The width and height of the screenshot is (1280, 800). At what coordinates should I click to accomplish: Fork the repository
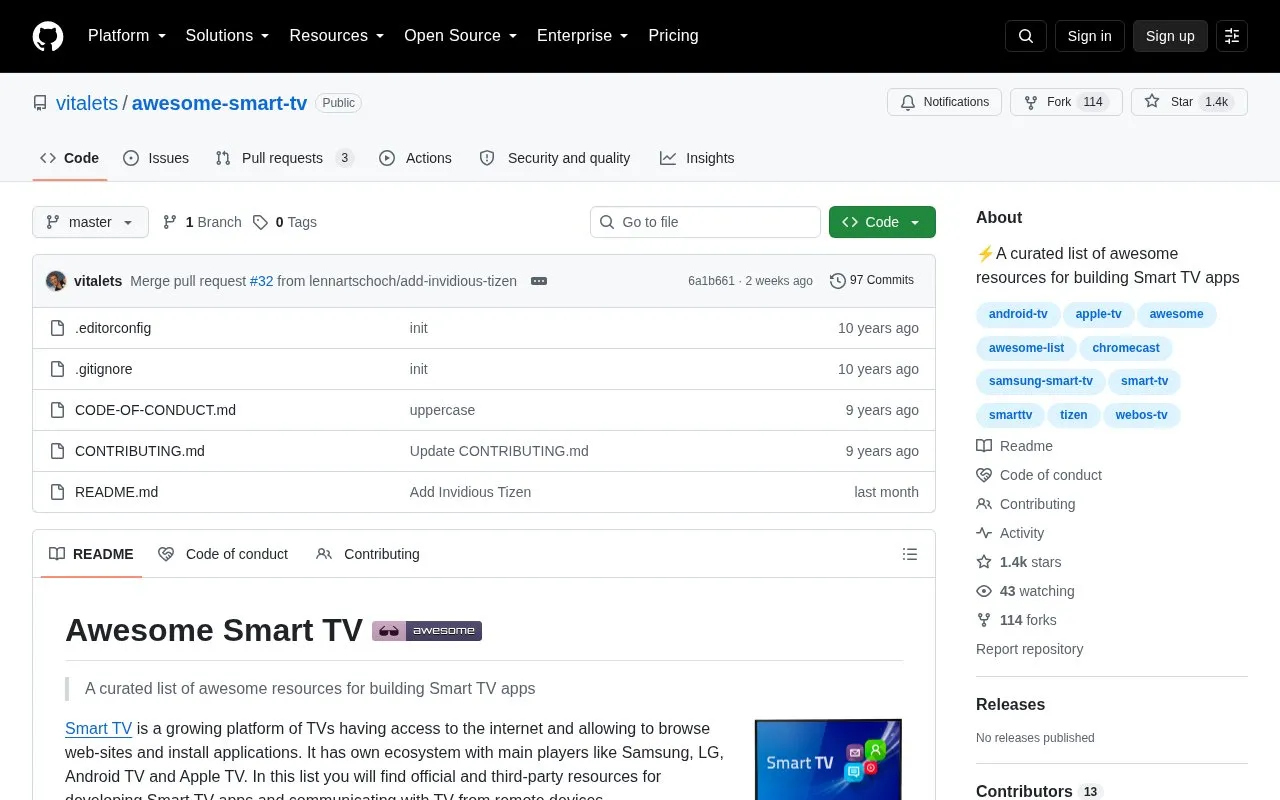coord(1066,102)
